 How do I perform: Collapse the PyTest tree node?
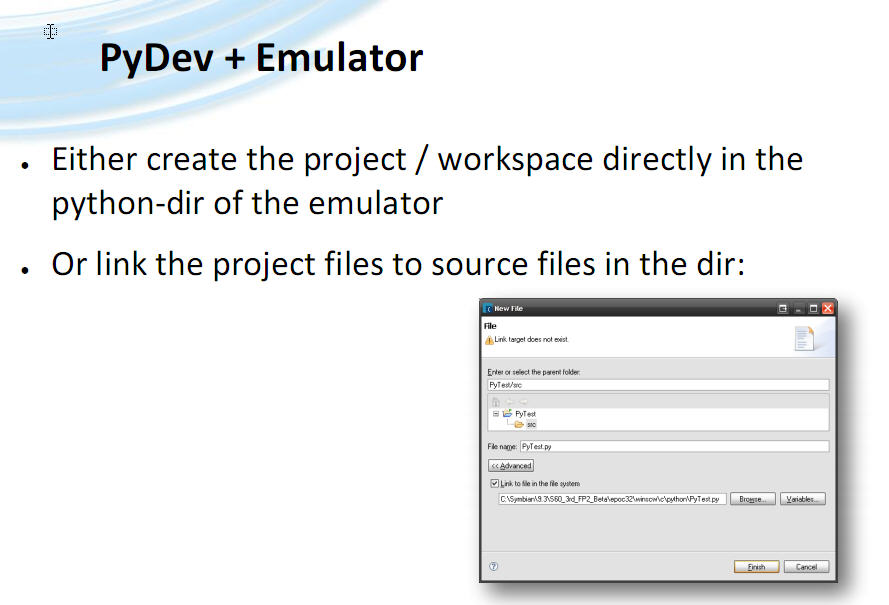496,414
